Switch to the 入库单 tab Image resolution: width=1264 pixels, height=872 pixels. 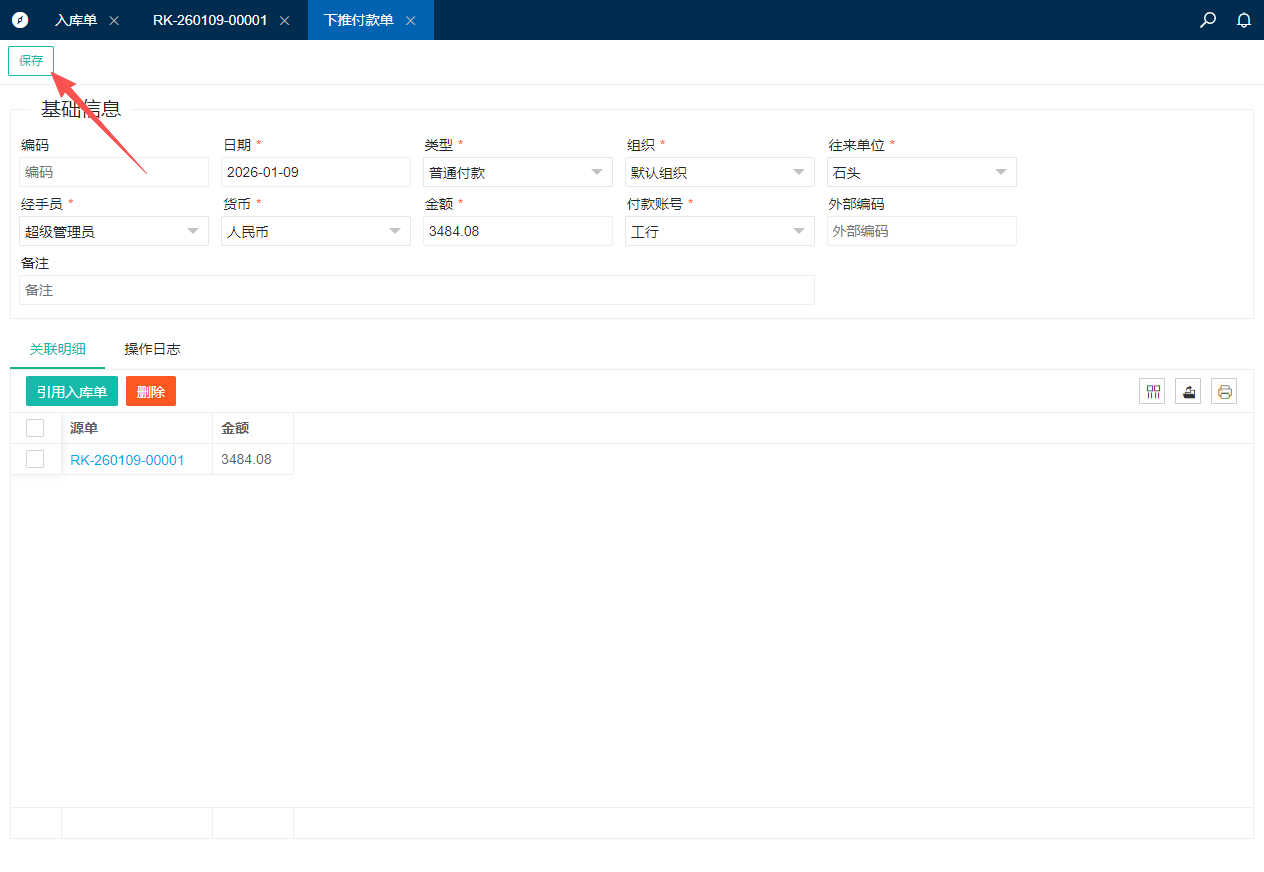(x=76, y=20)
